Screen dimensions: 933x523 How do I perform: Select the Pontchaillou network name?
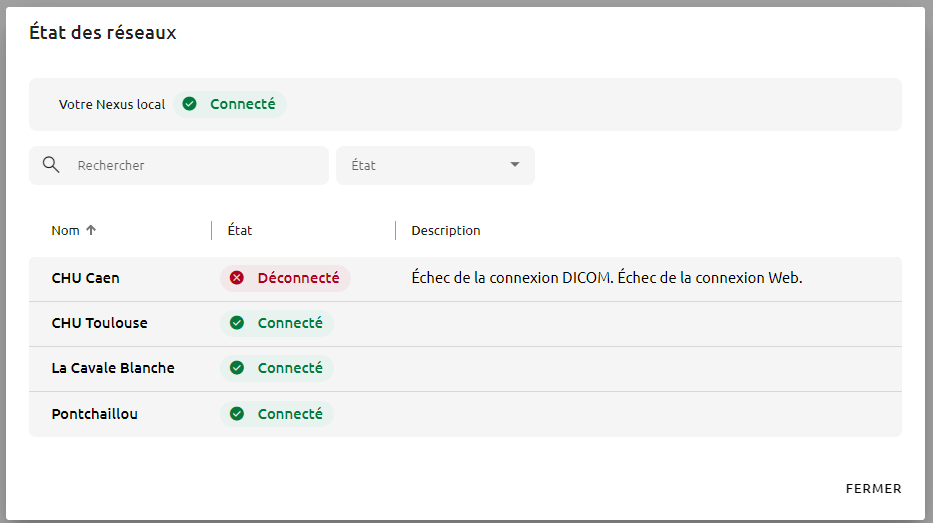point(95,414)
